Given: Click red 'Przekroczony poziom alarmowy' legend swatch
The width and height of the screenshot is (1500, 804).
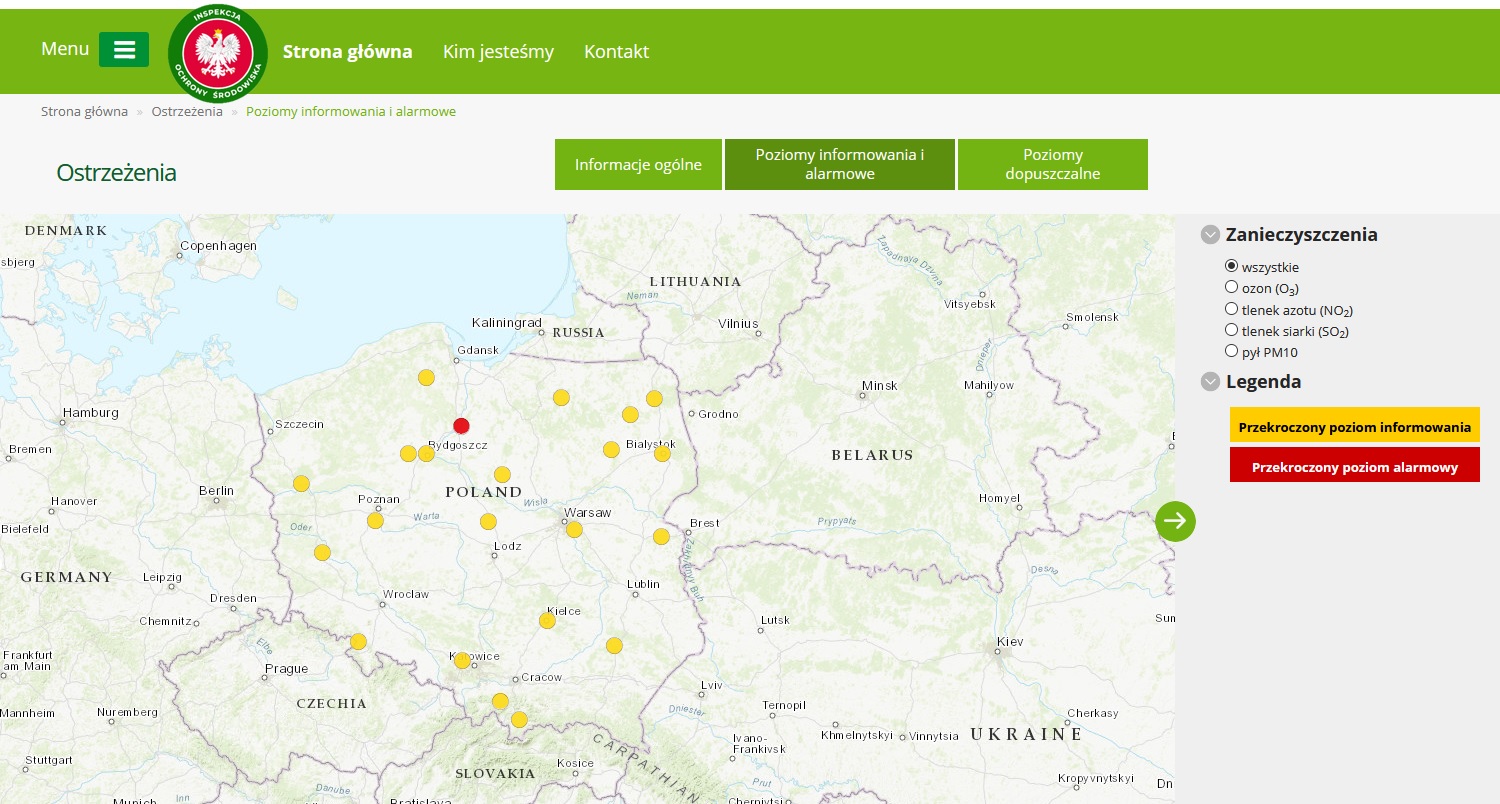Looking at the screenshot, I should [1355, 466].
